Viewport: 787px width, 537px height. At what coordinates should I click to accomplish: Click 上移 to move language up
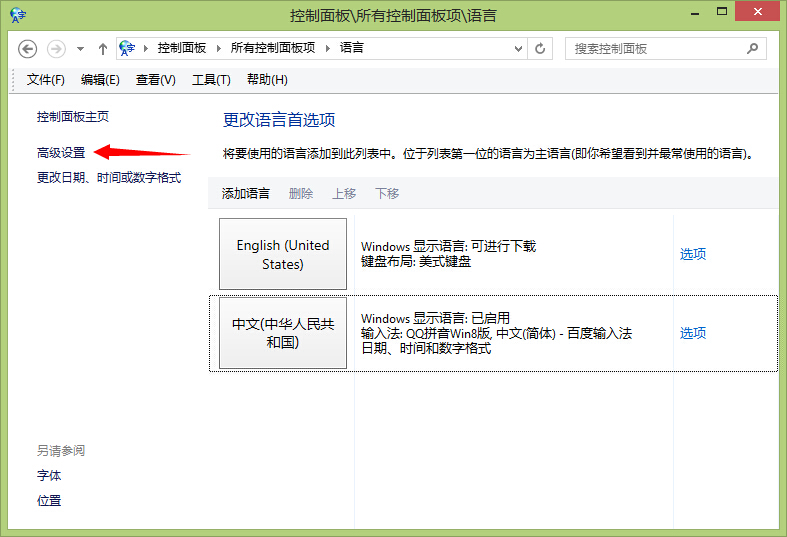point(344,193)
